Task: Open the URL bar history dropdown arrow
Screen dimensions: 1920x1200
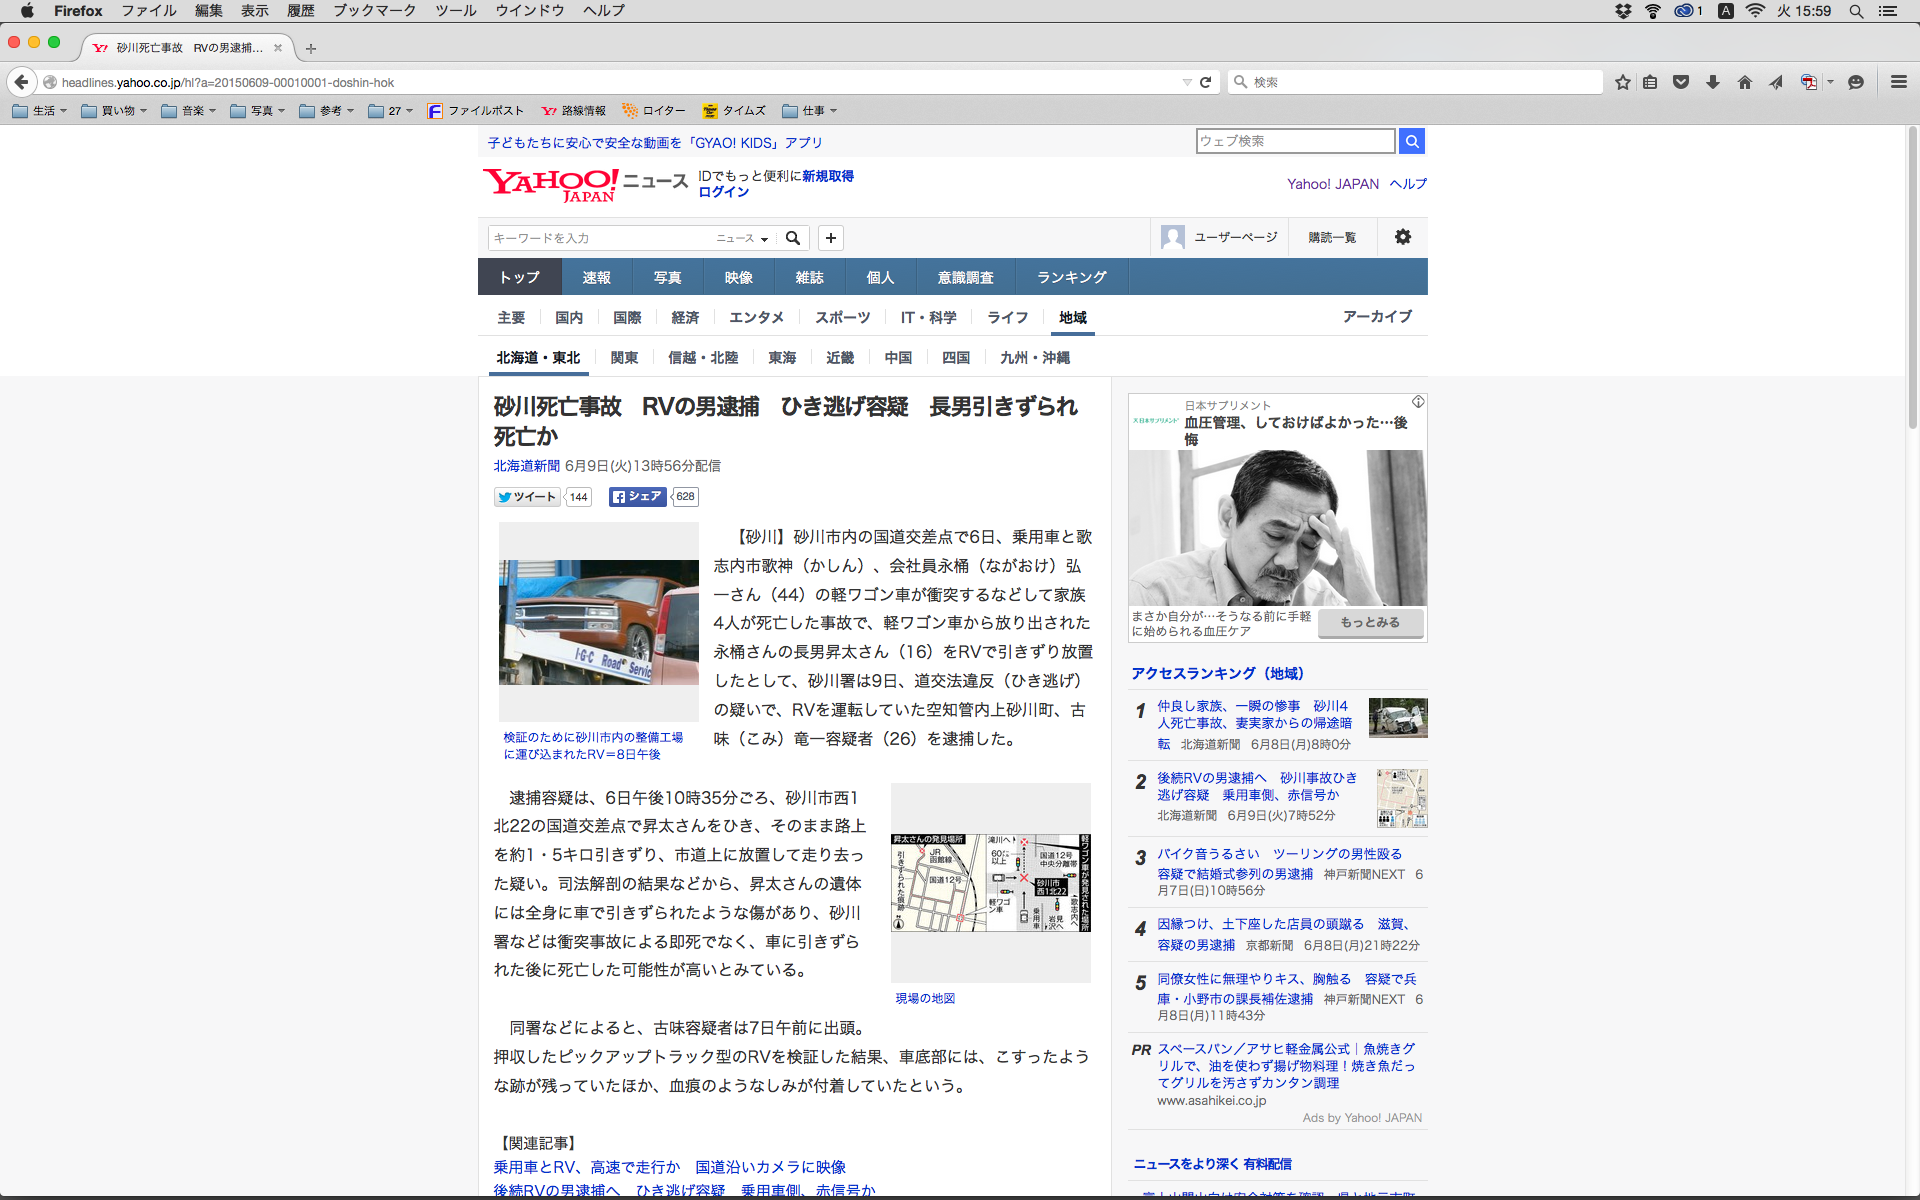Action: click(1186, 82)
